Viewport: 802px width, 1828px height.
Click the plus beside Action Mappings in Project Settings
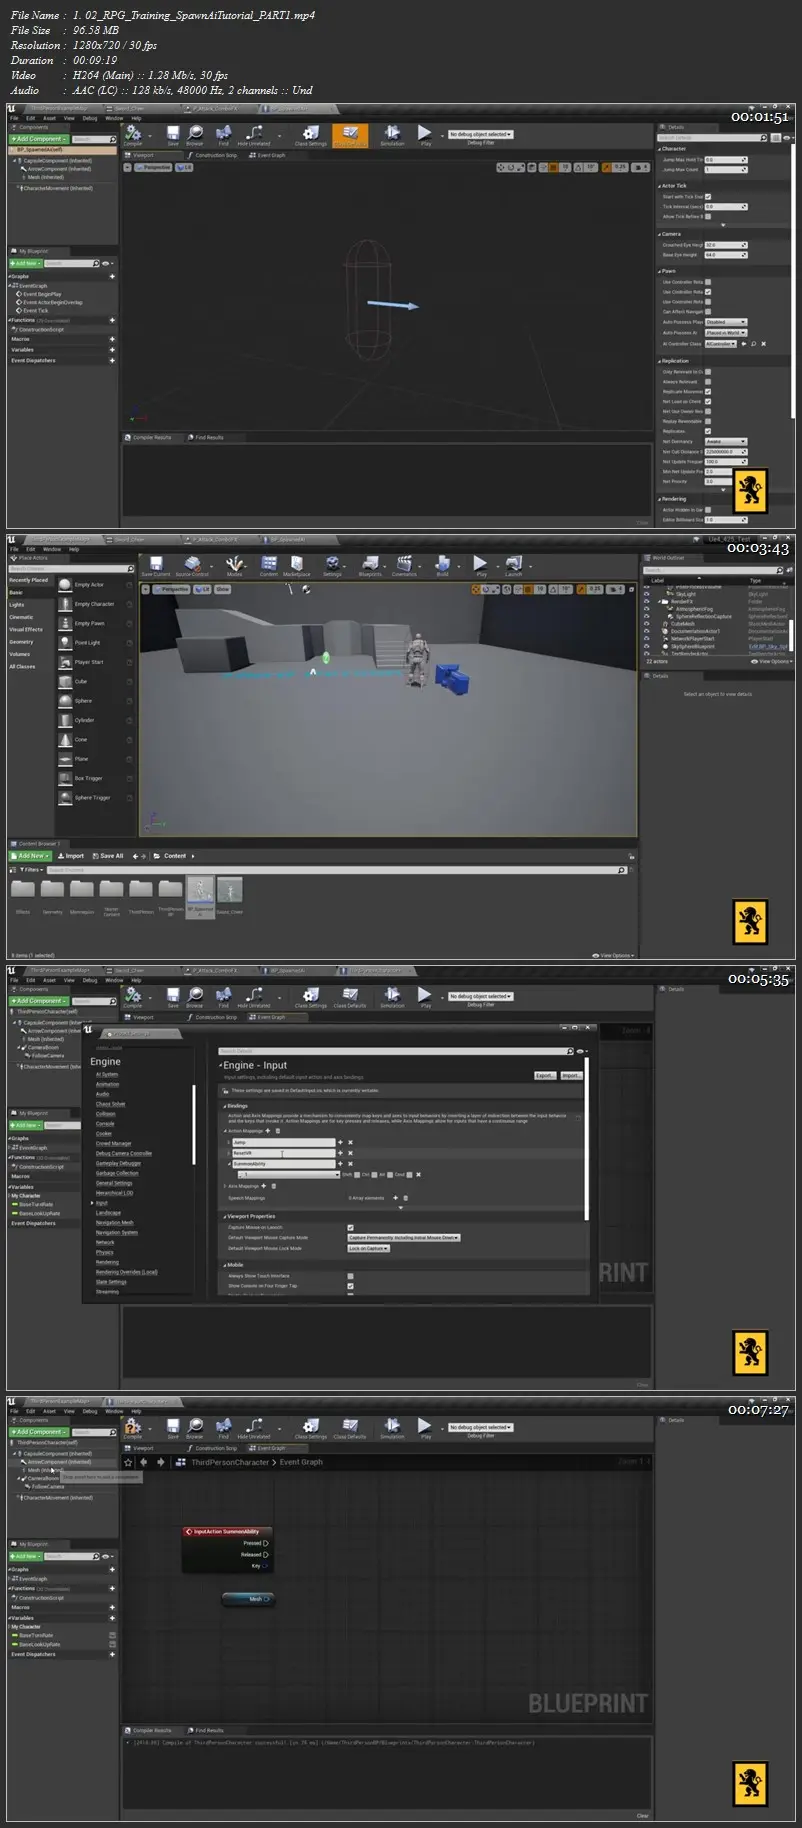266,1131
